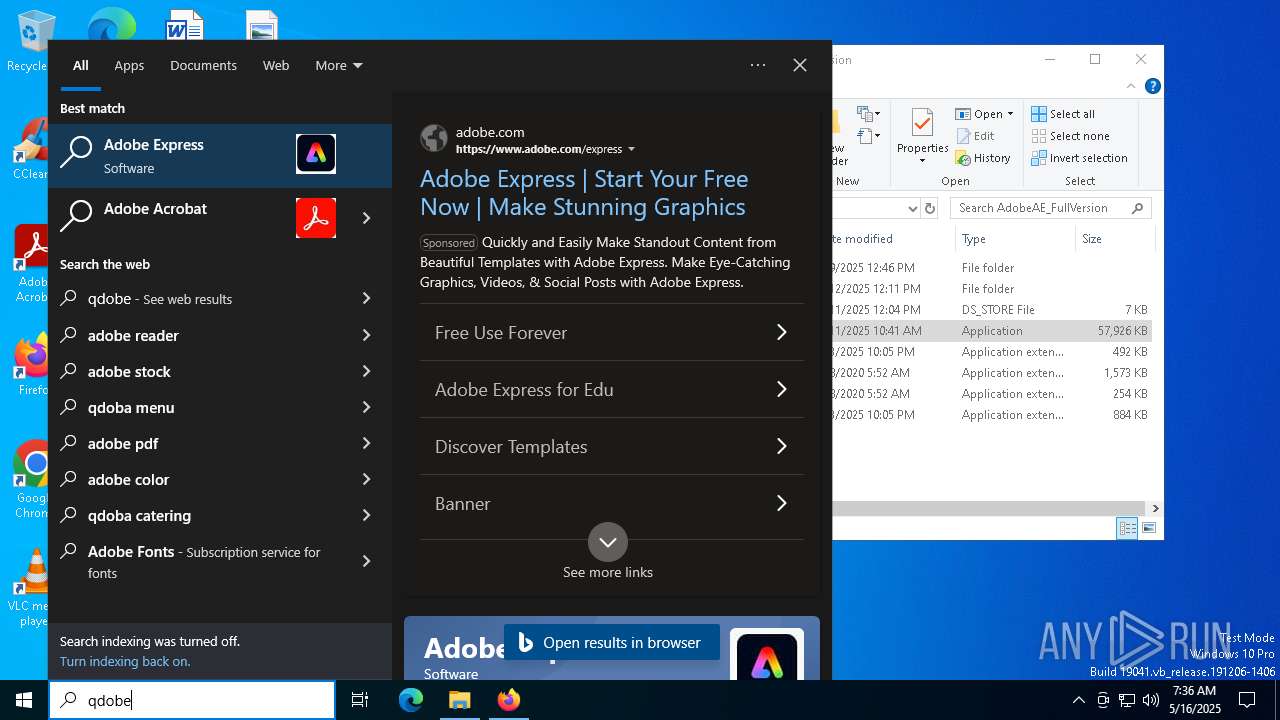Select the 57,926 KB Application row

tap(992, 331)
